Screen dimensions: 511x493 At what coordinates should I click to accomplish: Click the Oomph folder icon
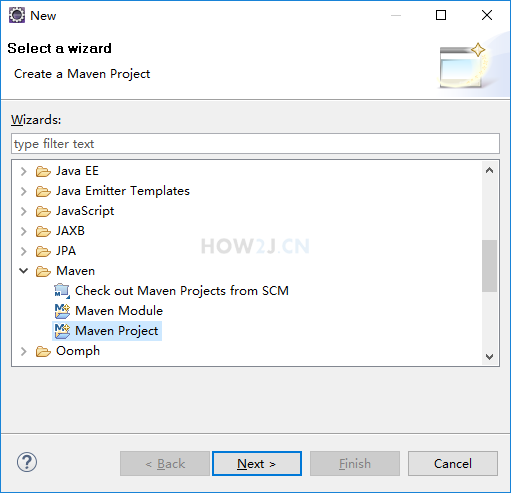[x=43, y=351]
